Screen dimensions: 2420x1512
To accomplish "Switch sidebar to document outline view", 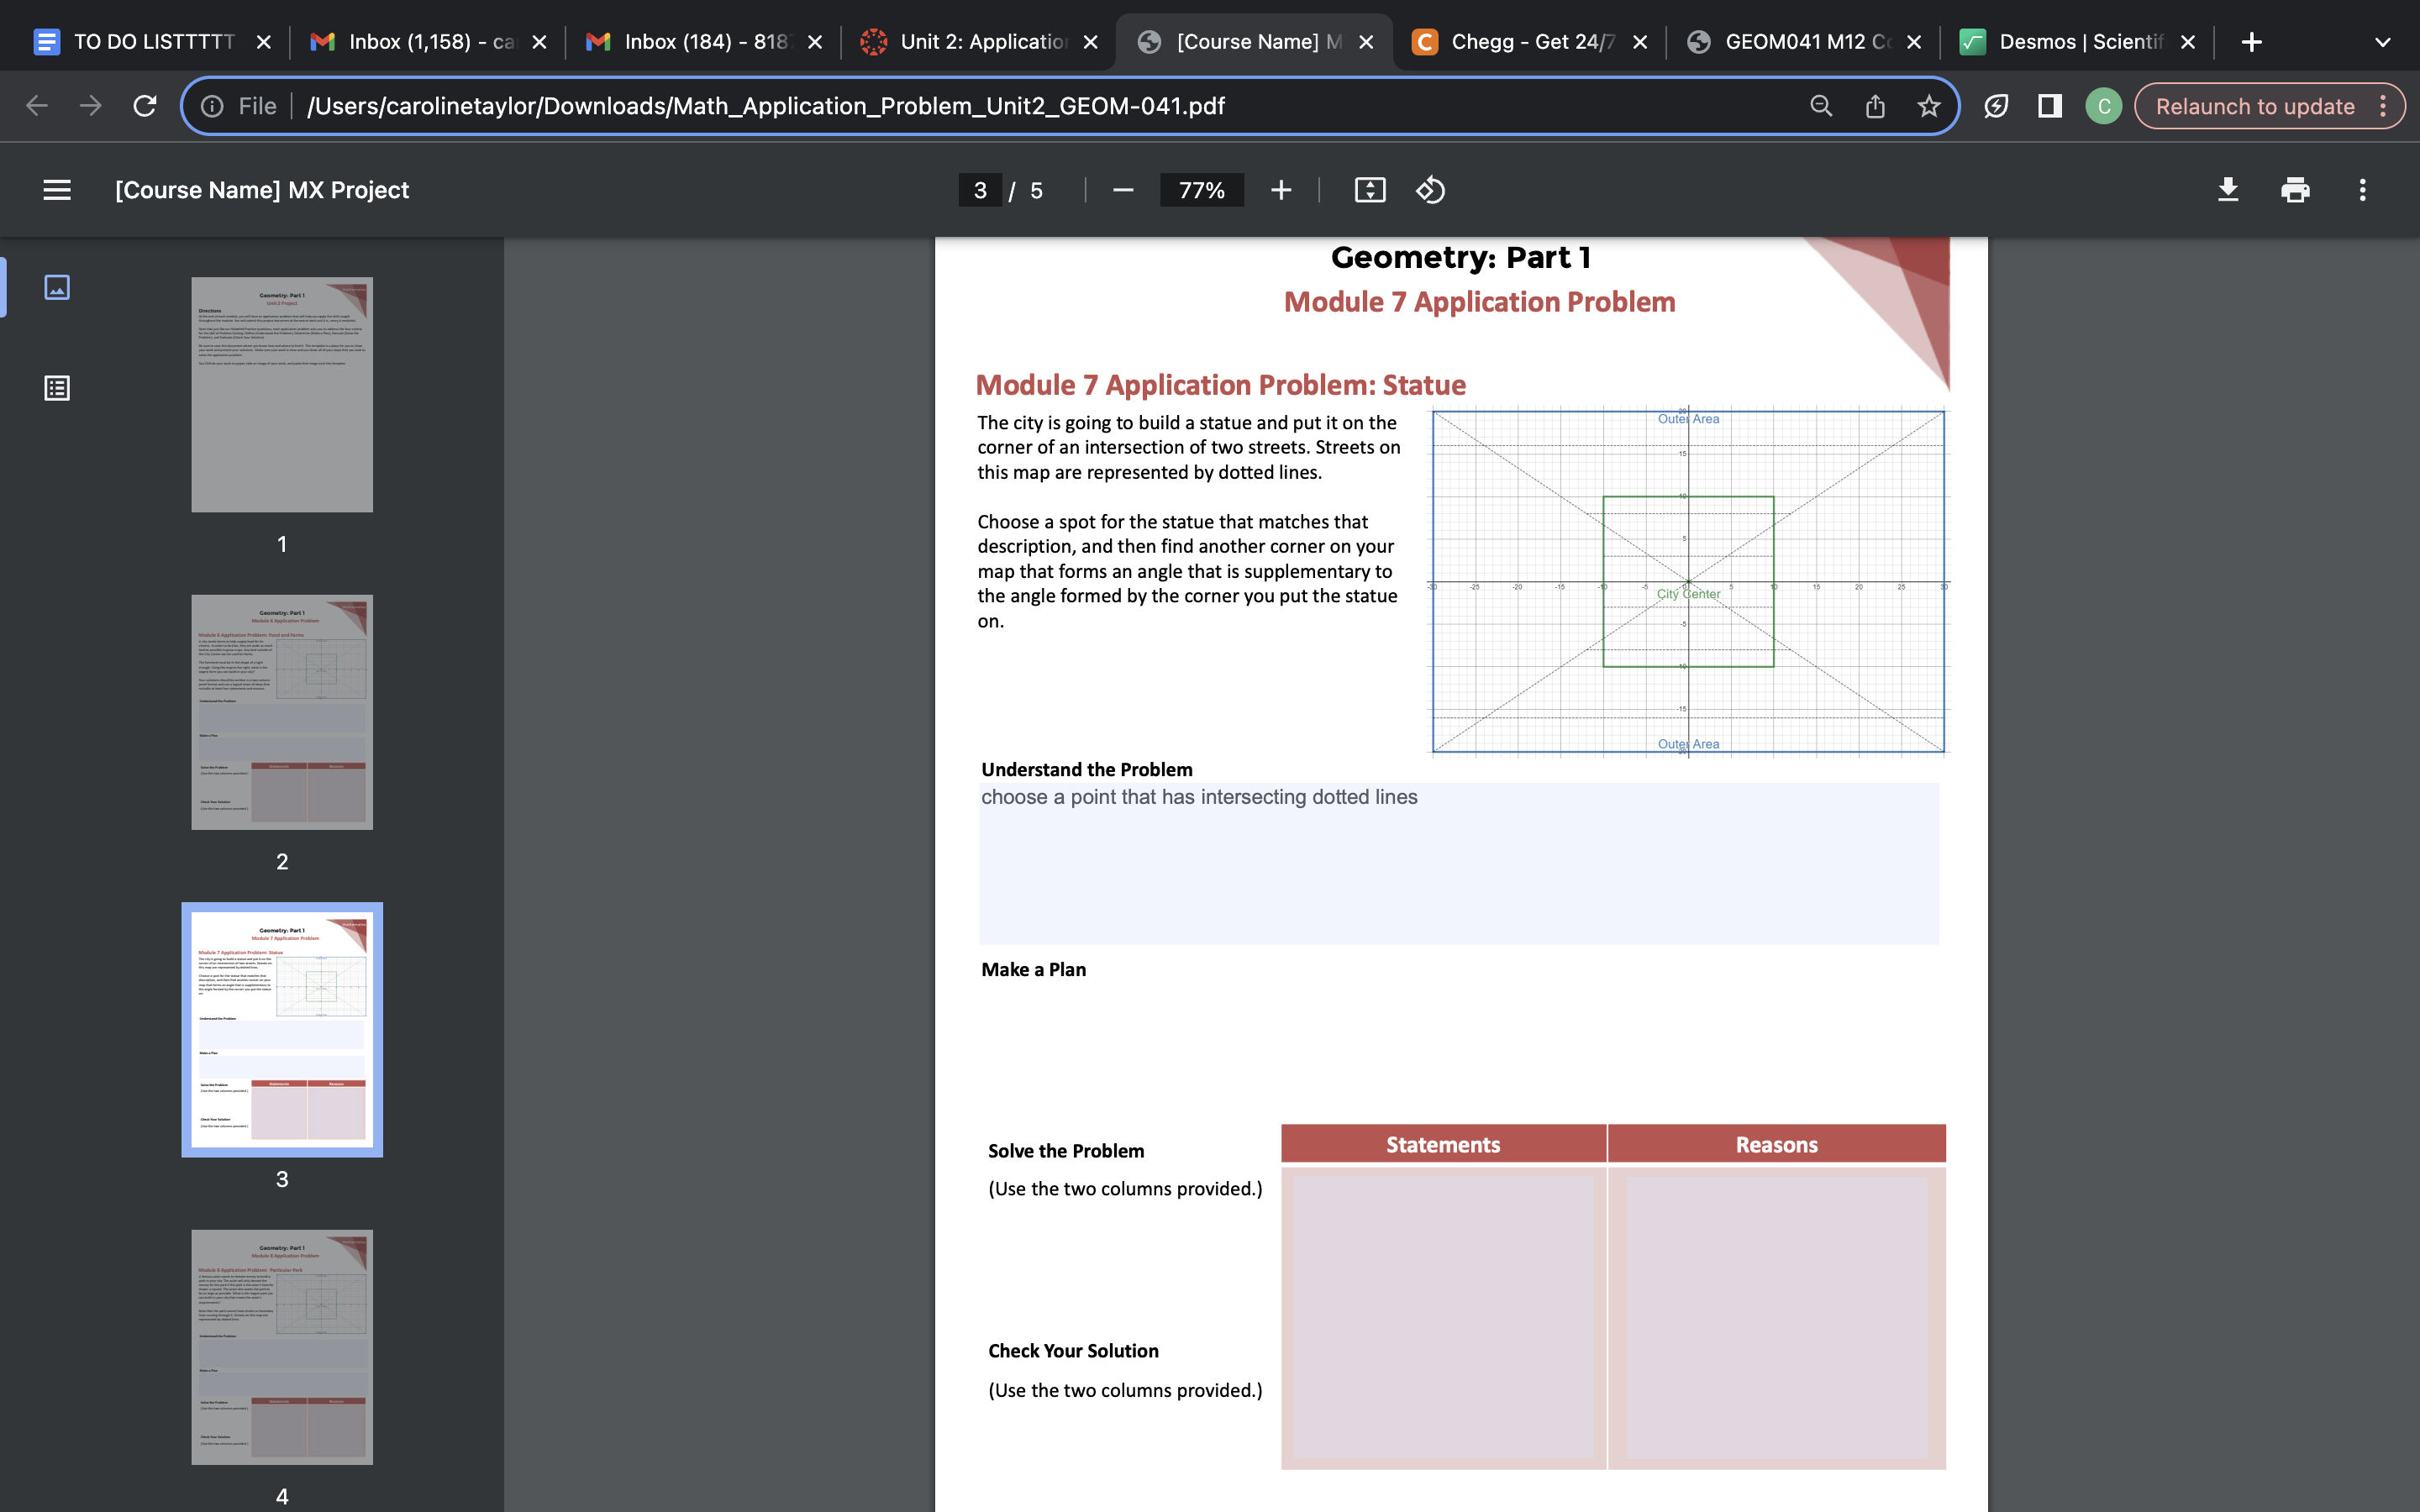I will click(x=57, y=387).
